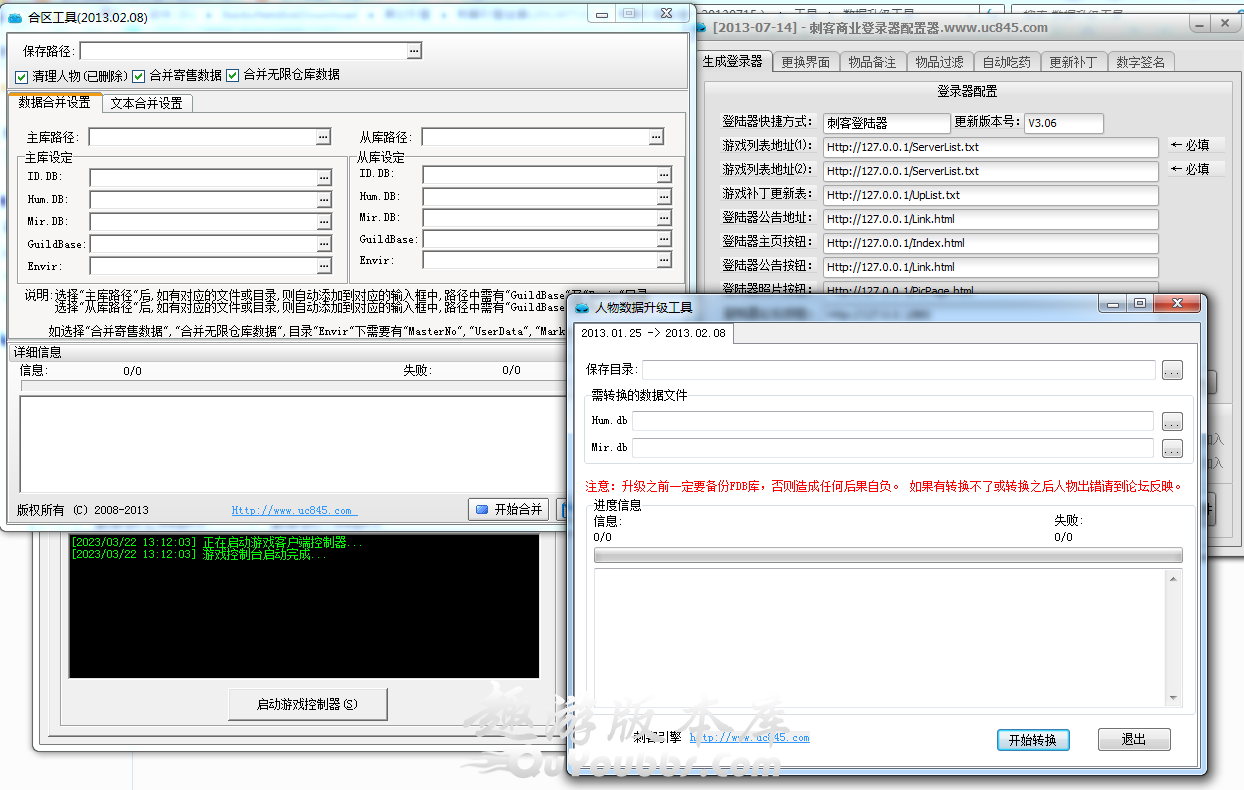This screenshot has height=790, width=1244.
Task: Click the 开始合并 button
Action: (508, 510)
